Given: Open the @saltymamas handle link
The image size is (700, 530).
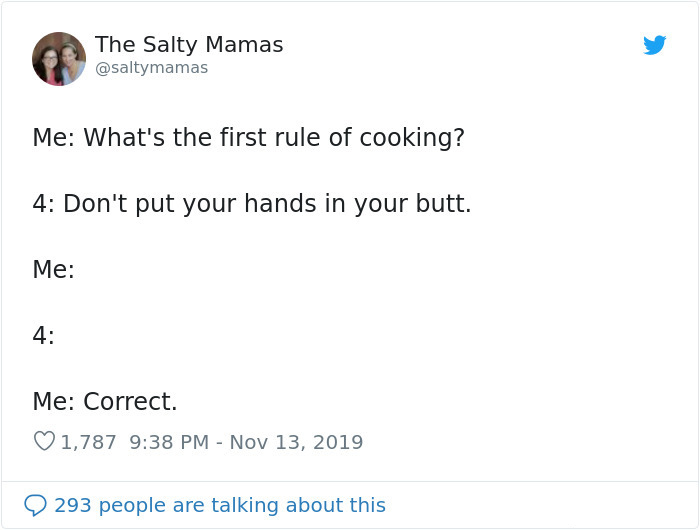Looking at the screenshot, I should click(151, 68).
